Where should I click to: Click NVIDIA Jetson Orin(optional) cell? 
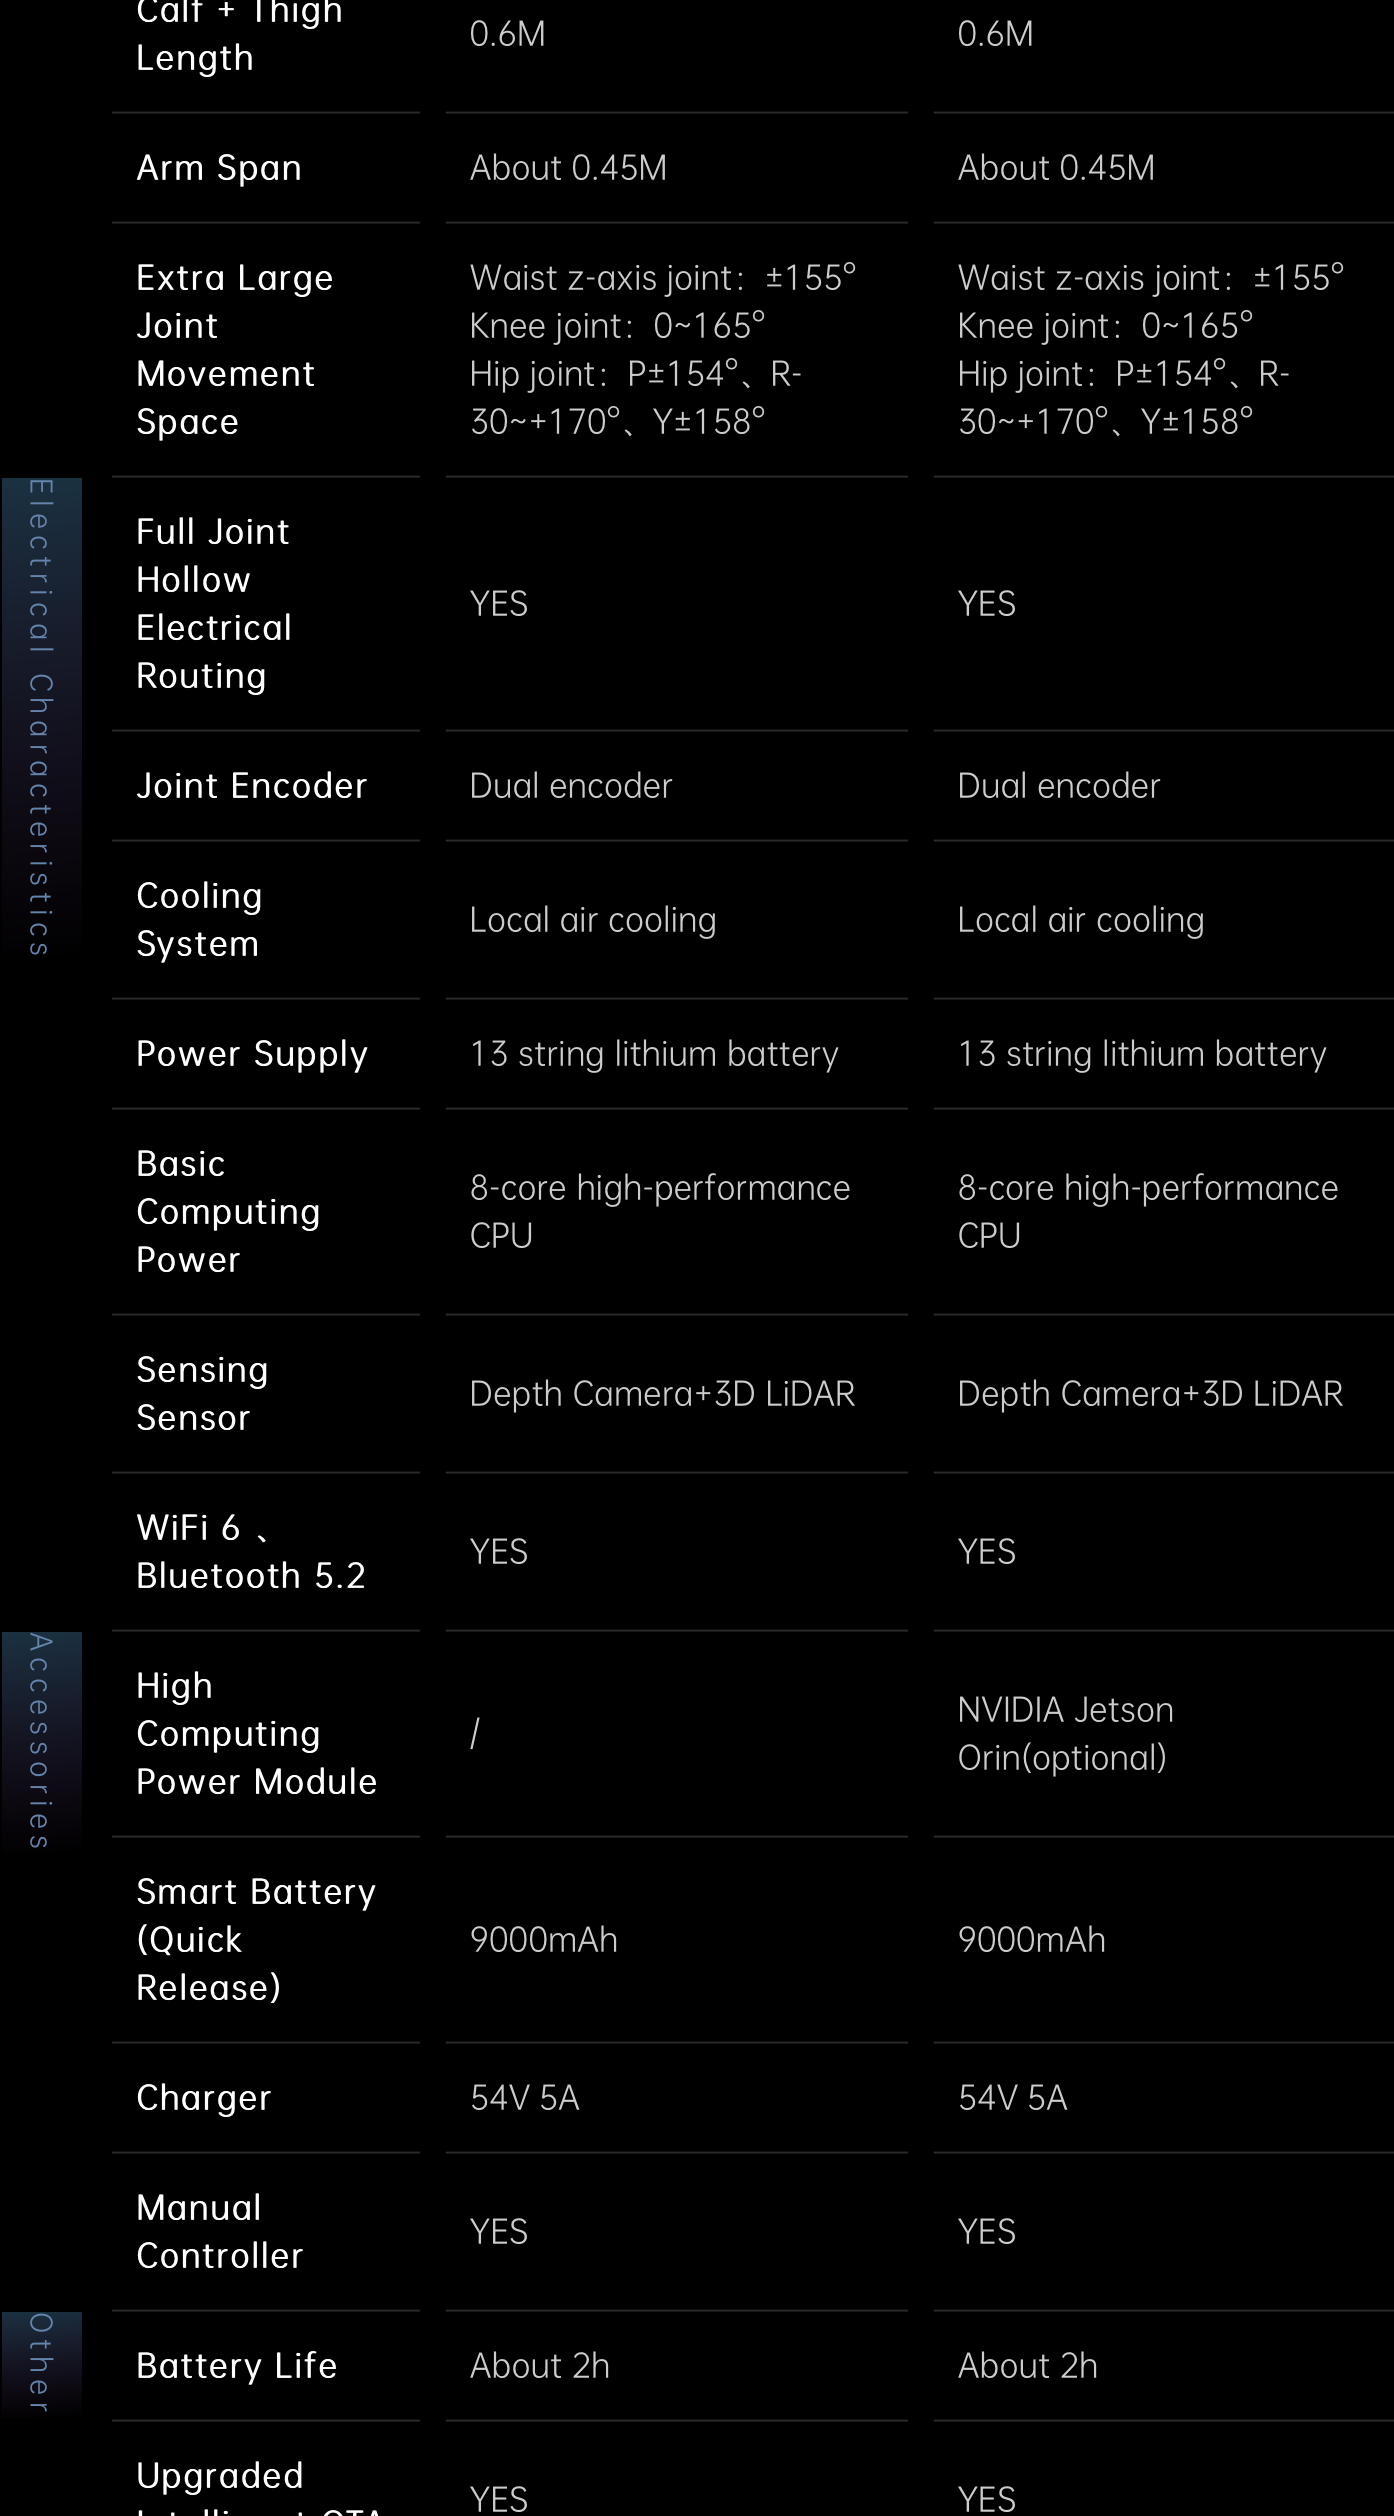click(x=1066, y=1733)
